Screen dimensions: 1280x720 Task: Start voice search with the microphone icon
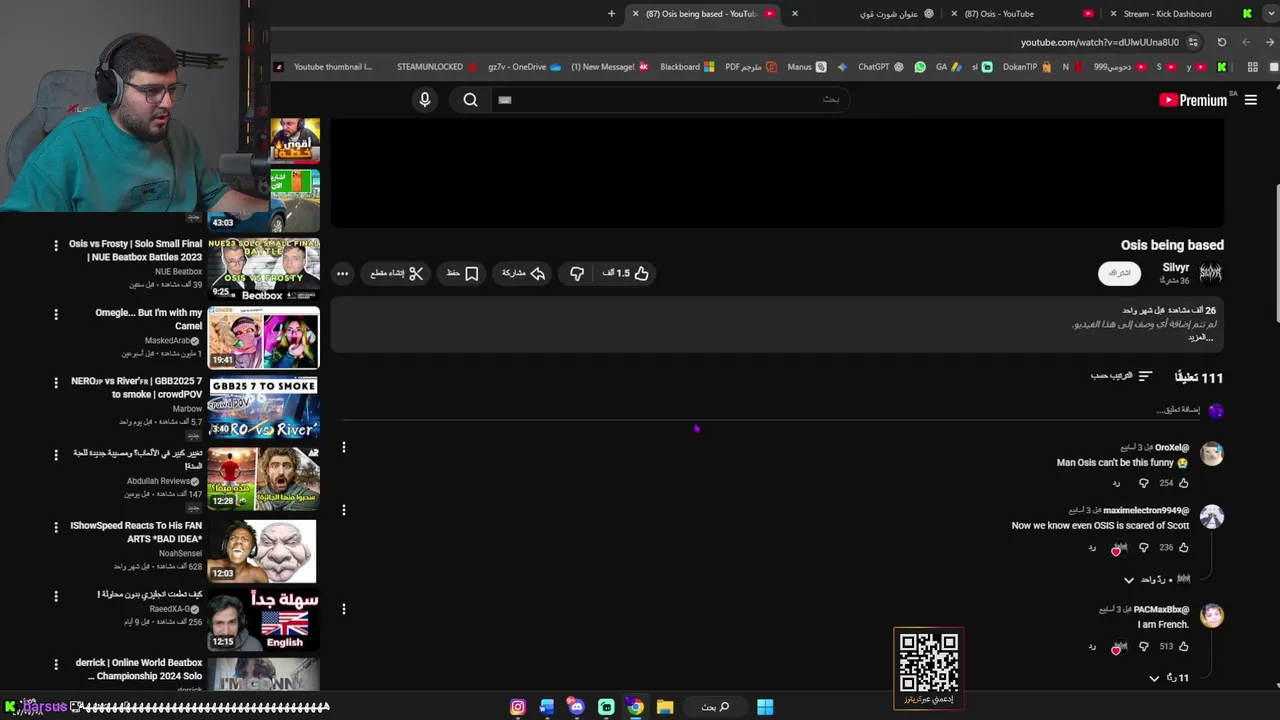tap(425, 99)
